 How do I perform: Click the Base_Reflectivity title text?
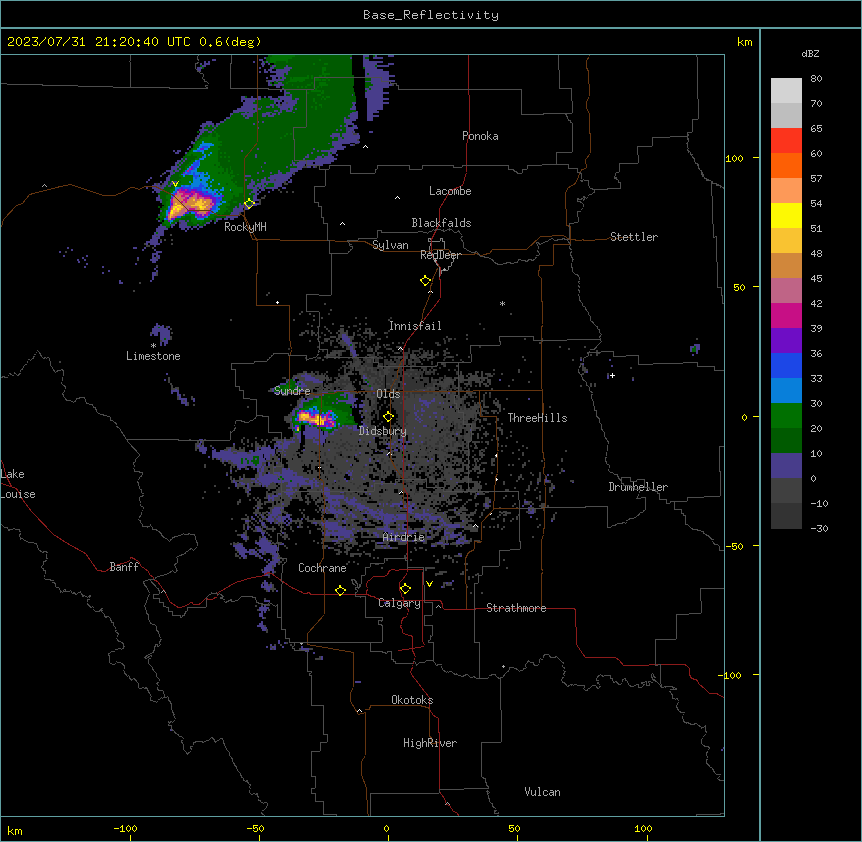[x=431, y=15]
